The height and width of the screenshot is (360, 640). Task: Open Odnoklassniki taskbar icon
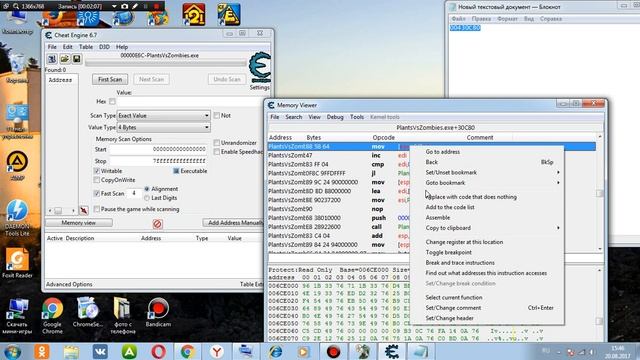click(x=42, y=351)
